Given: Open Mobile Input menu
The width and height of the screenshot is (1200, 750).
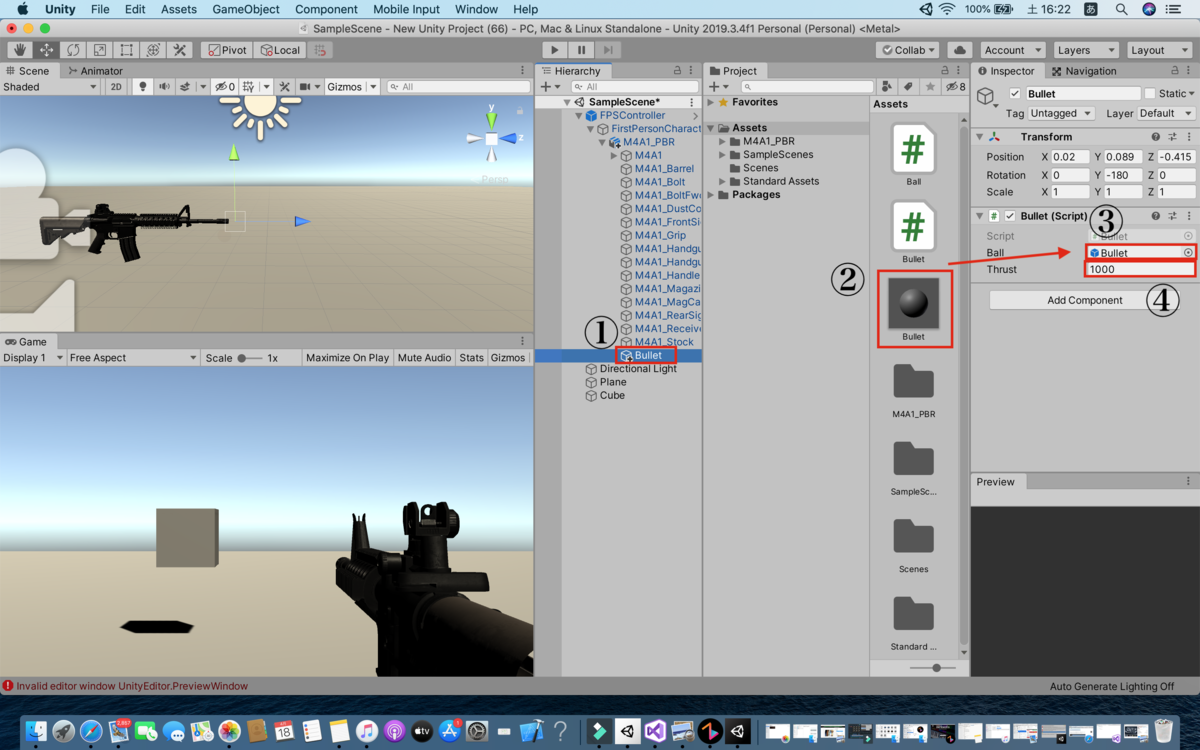Looking at the screenshot, I should [x=406, y=9].
